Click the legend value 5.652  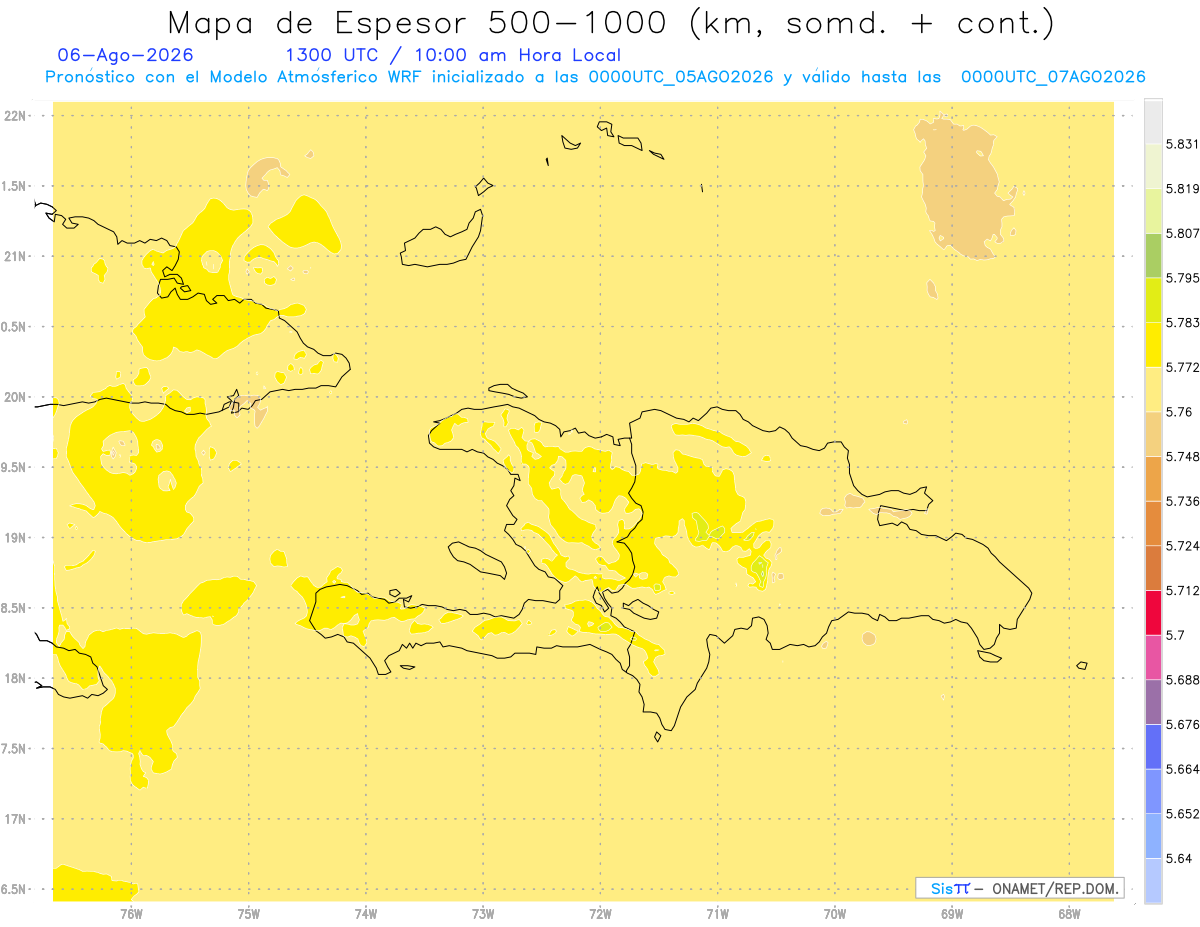click(x=1182, y=814)
